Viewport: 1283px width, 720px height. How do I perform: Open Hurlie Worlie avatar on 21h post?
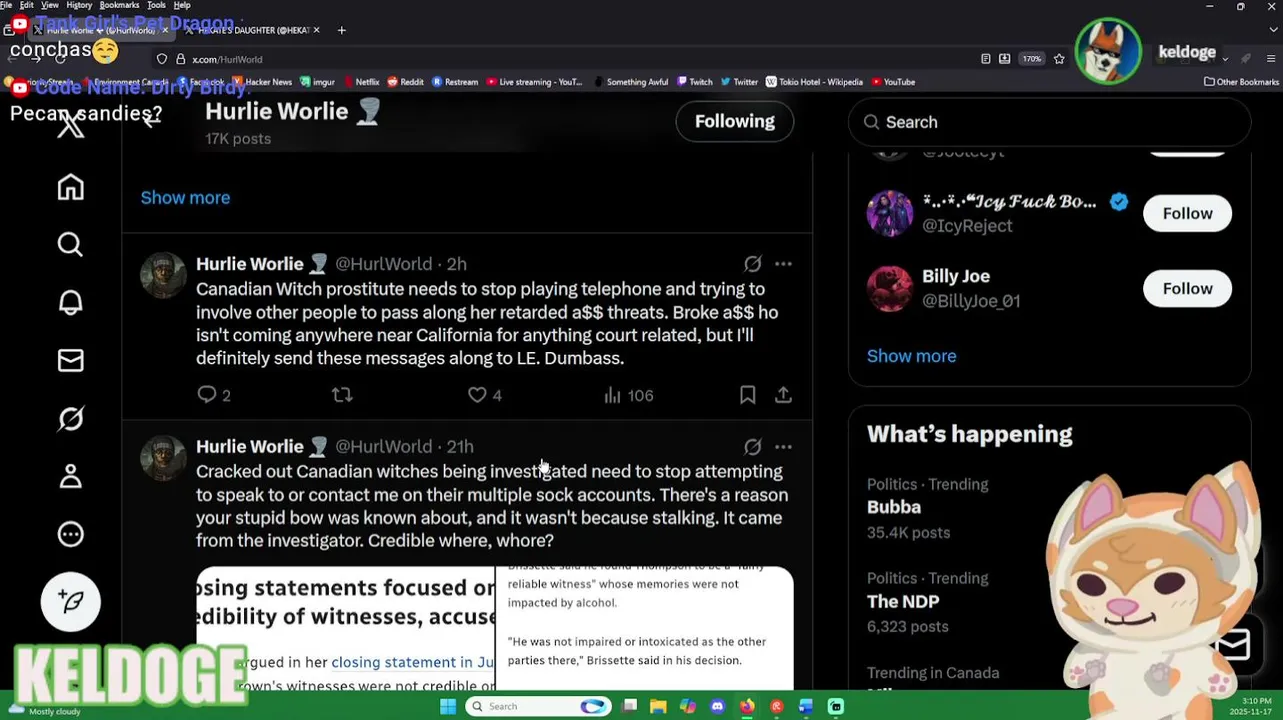pyautogui.click(x=163, y=458)
